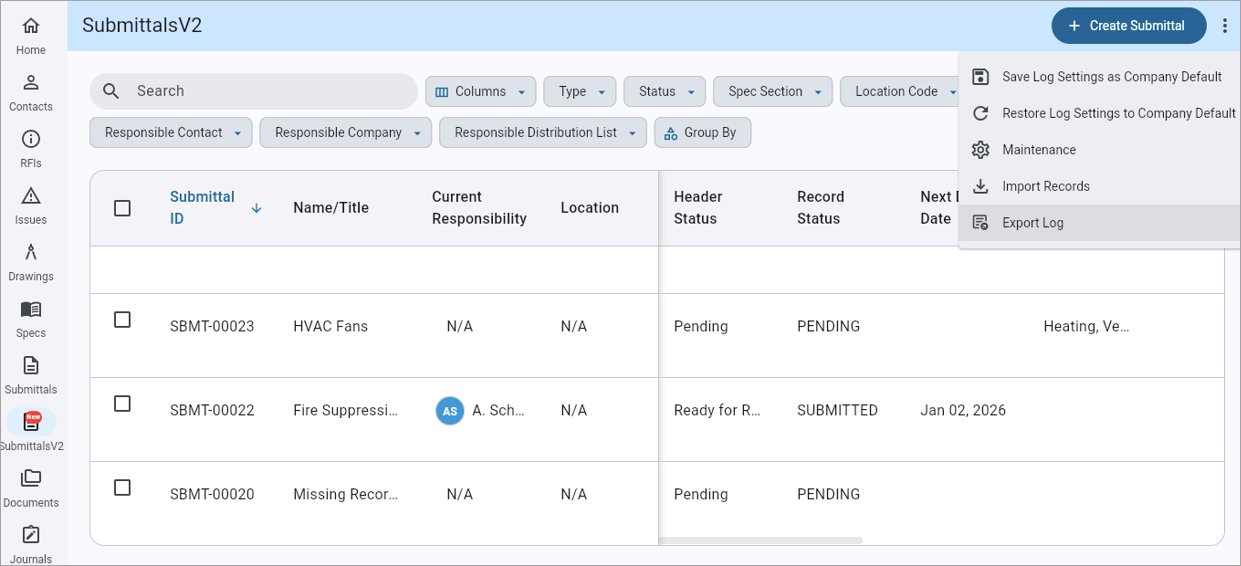Click the Fire Suppressi… title cell
The width and height of the screenshot is (1241, 566).
click(344, 410)
